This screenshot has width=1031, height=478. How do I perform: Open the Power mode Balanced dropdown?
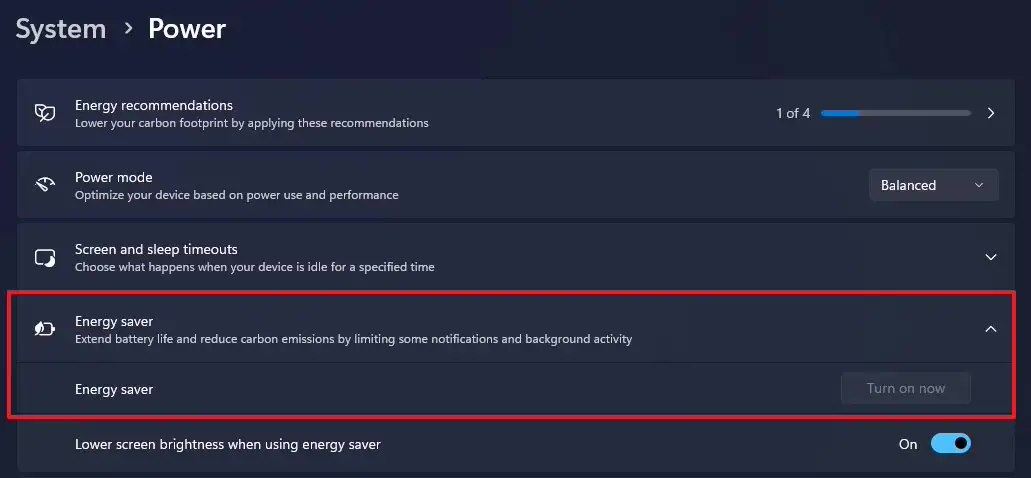coord(933,185)
